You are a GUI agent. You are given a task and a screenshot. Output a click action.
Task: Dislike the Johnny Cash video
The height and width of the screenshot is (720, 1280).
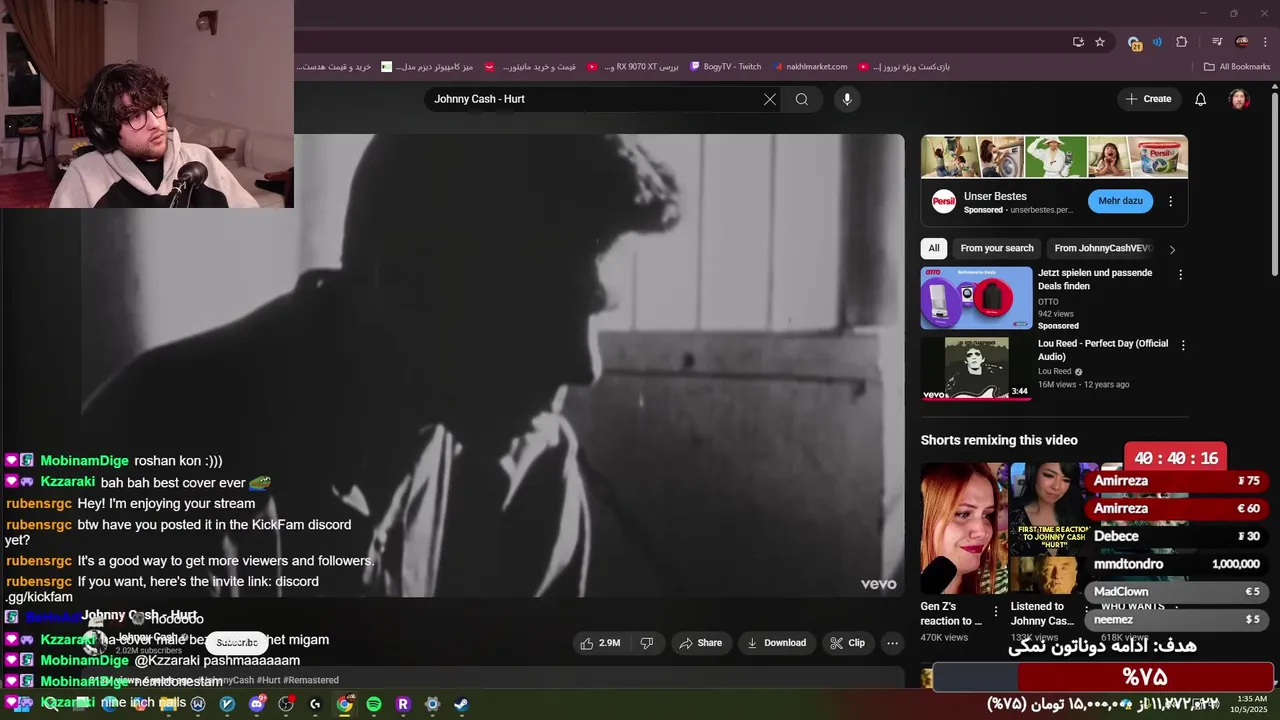(x=647, y=643)
